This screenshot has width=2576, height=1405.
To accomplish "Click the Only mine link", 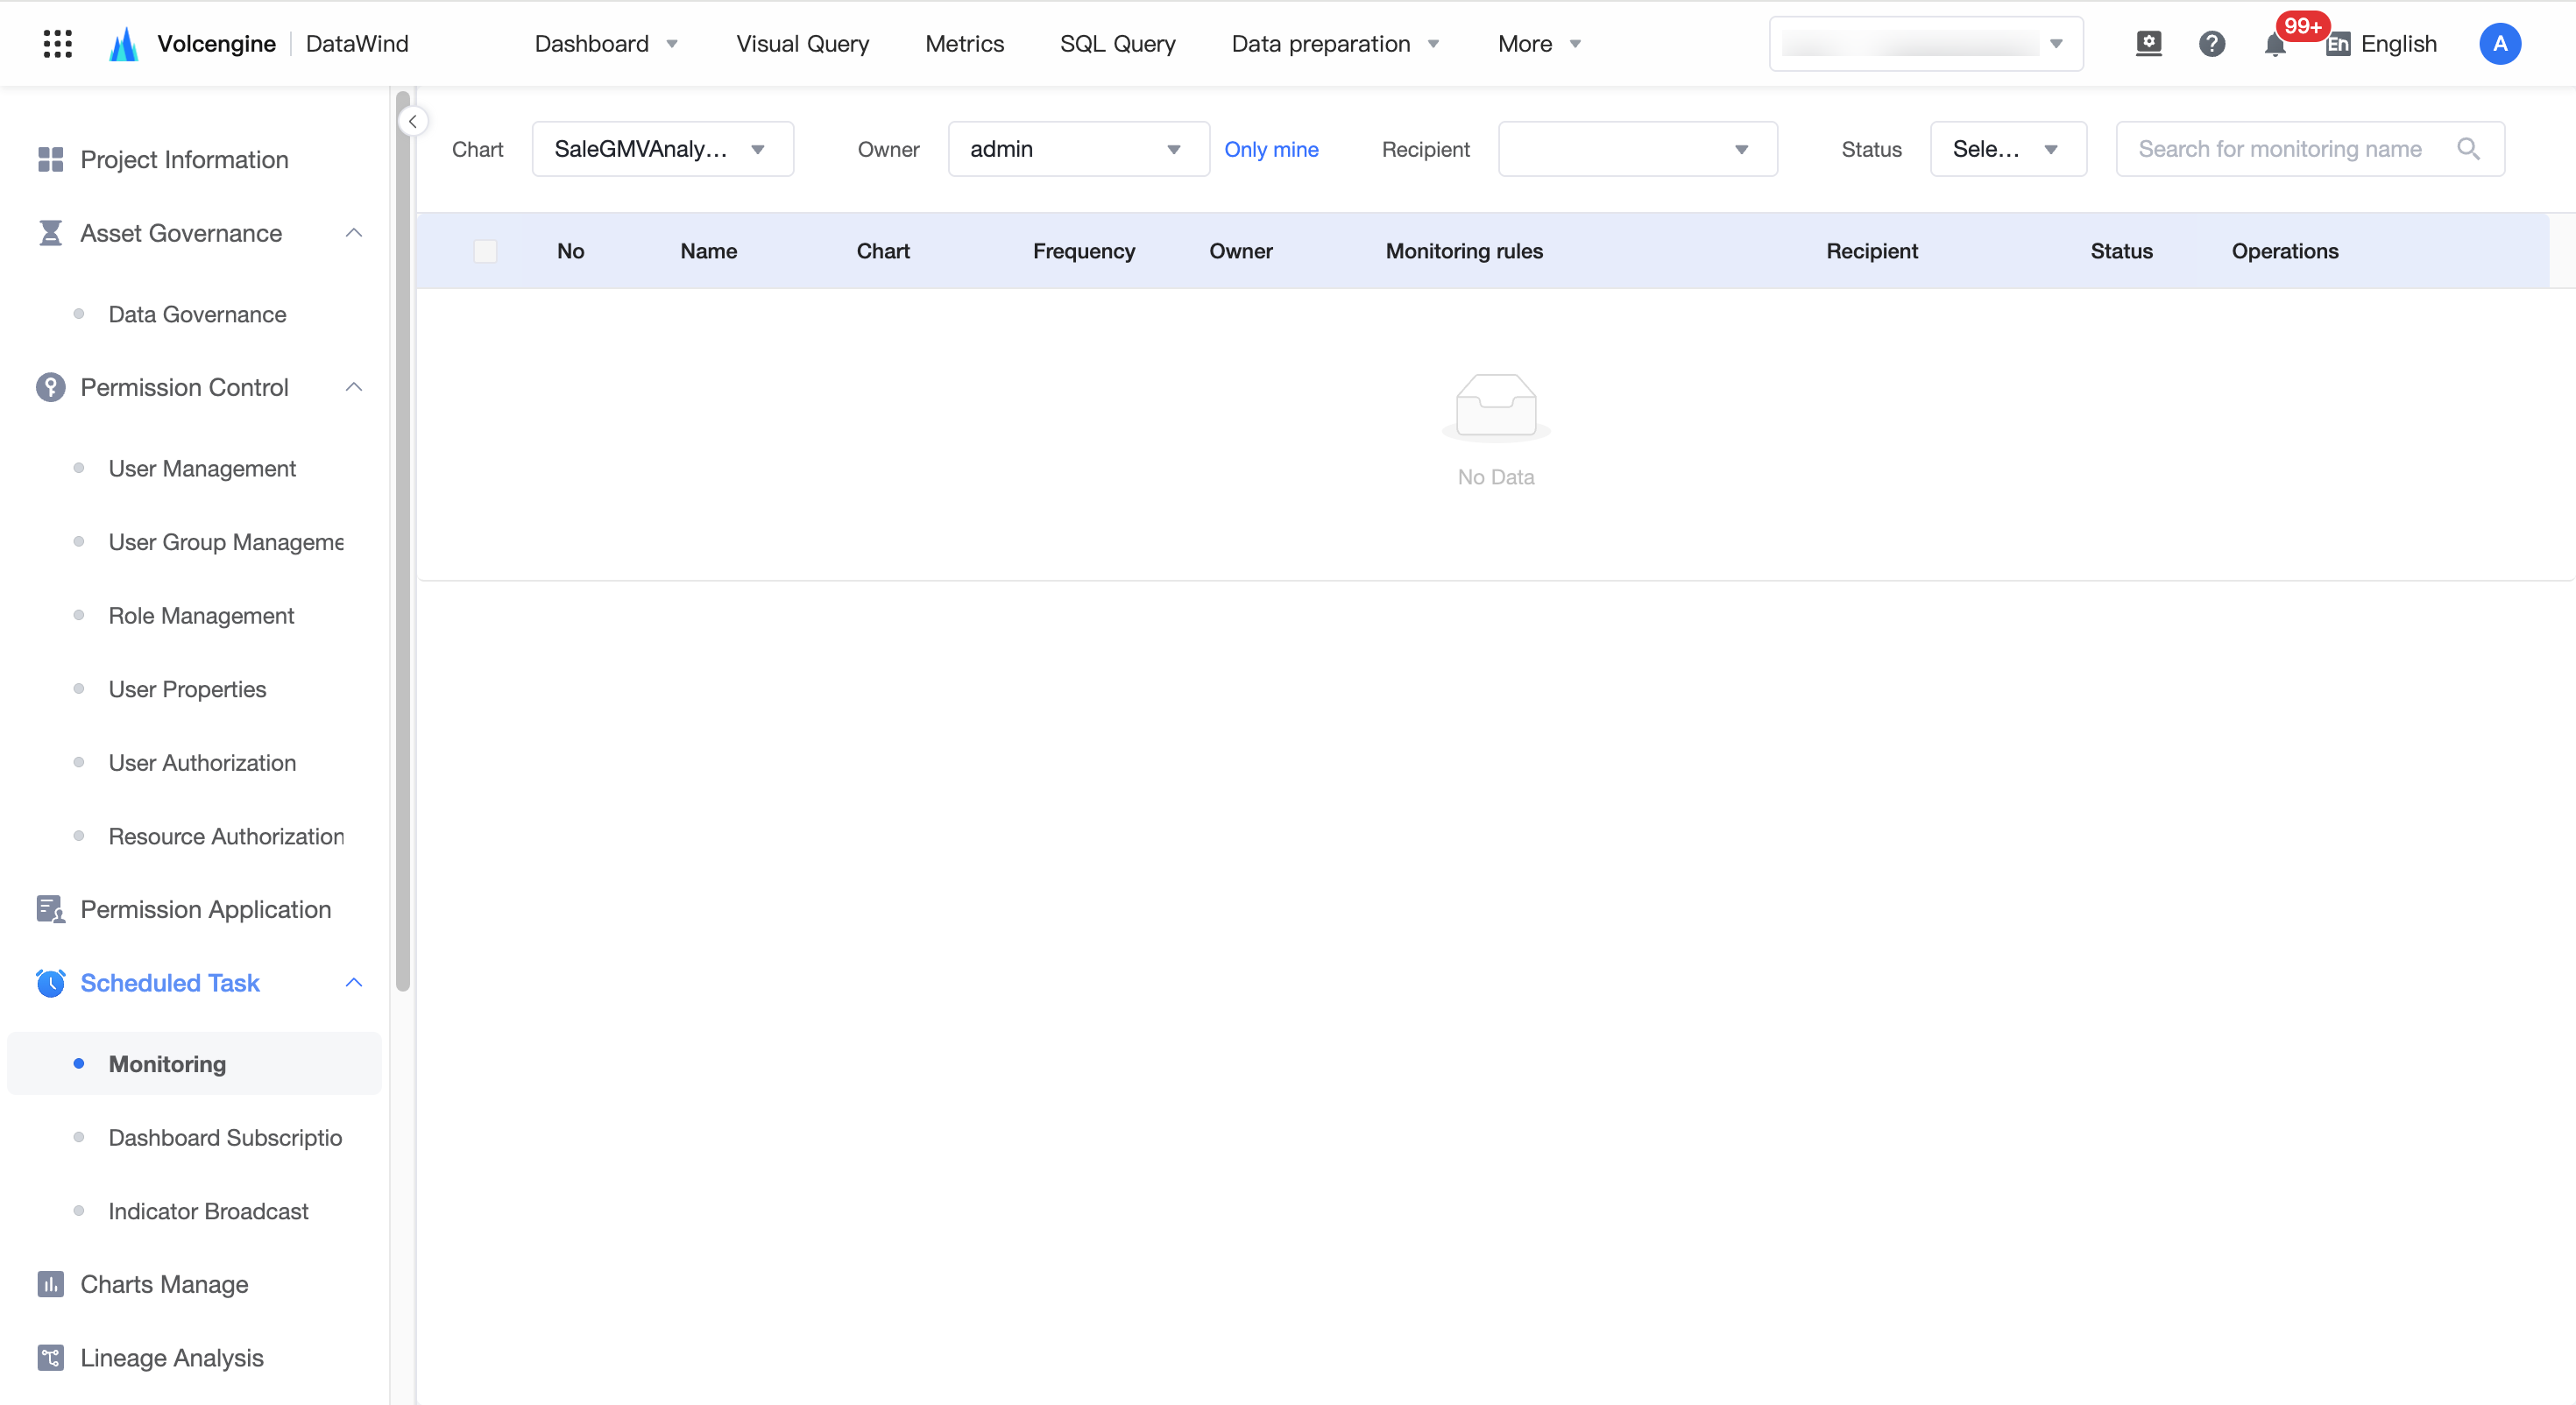I will pos(1270,149).
